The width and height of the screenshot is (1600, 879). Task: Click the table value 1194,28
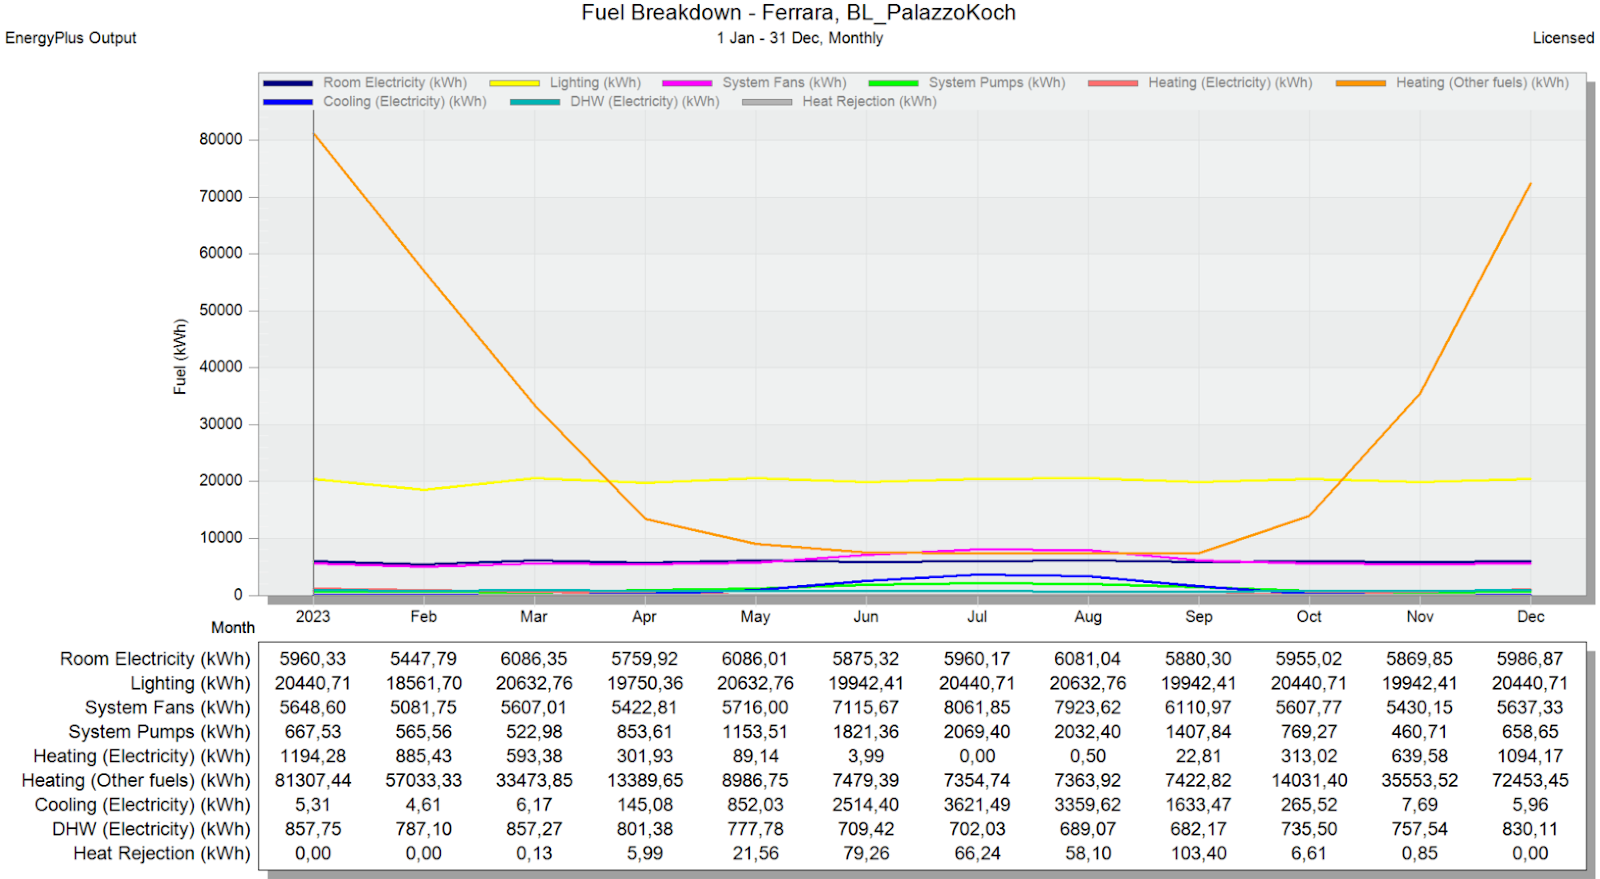click(313, 756)
